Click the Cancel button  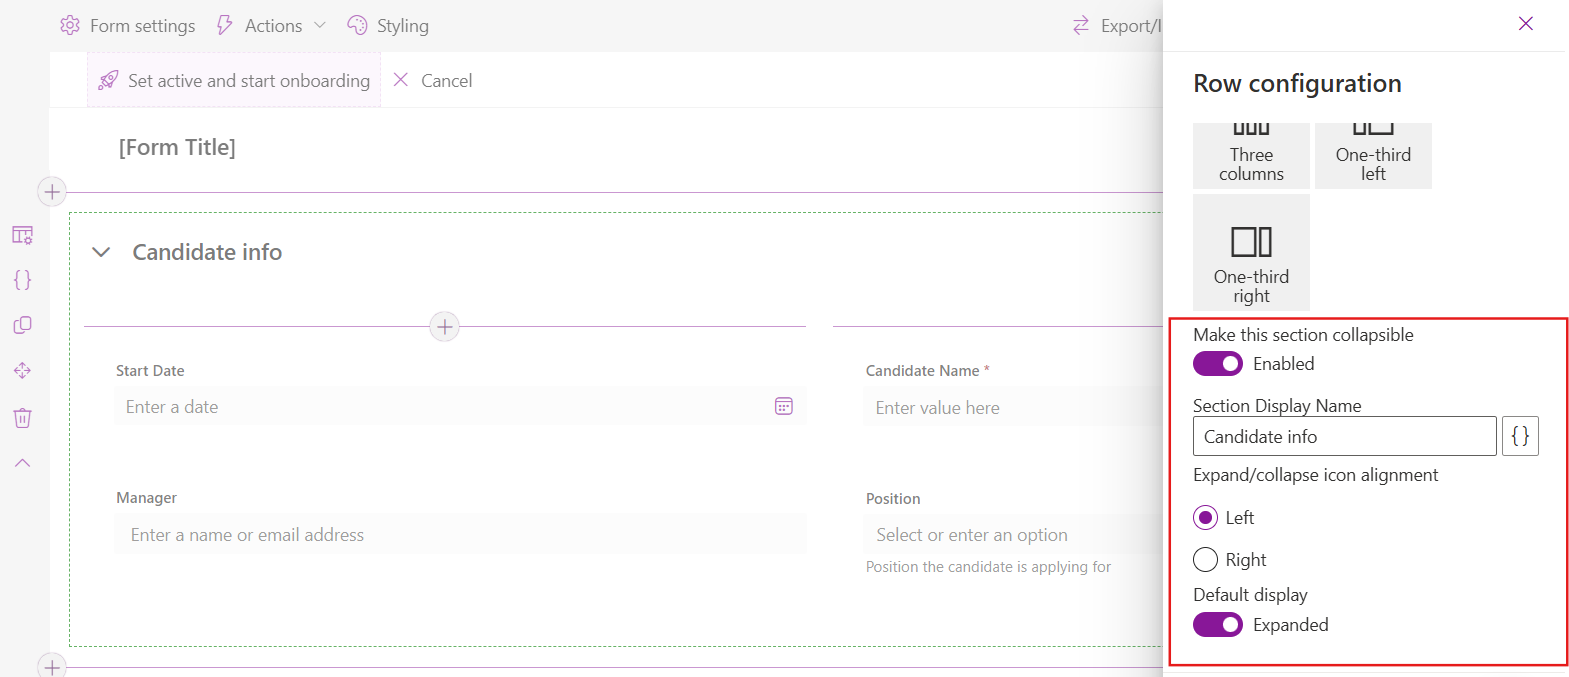(433, 81)
